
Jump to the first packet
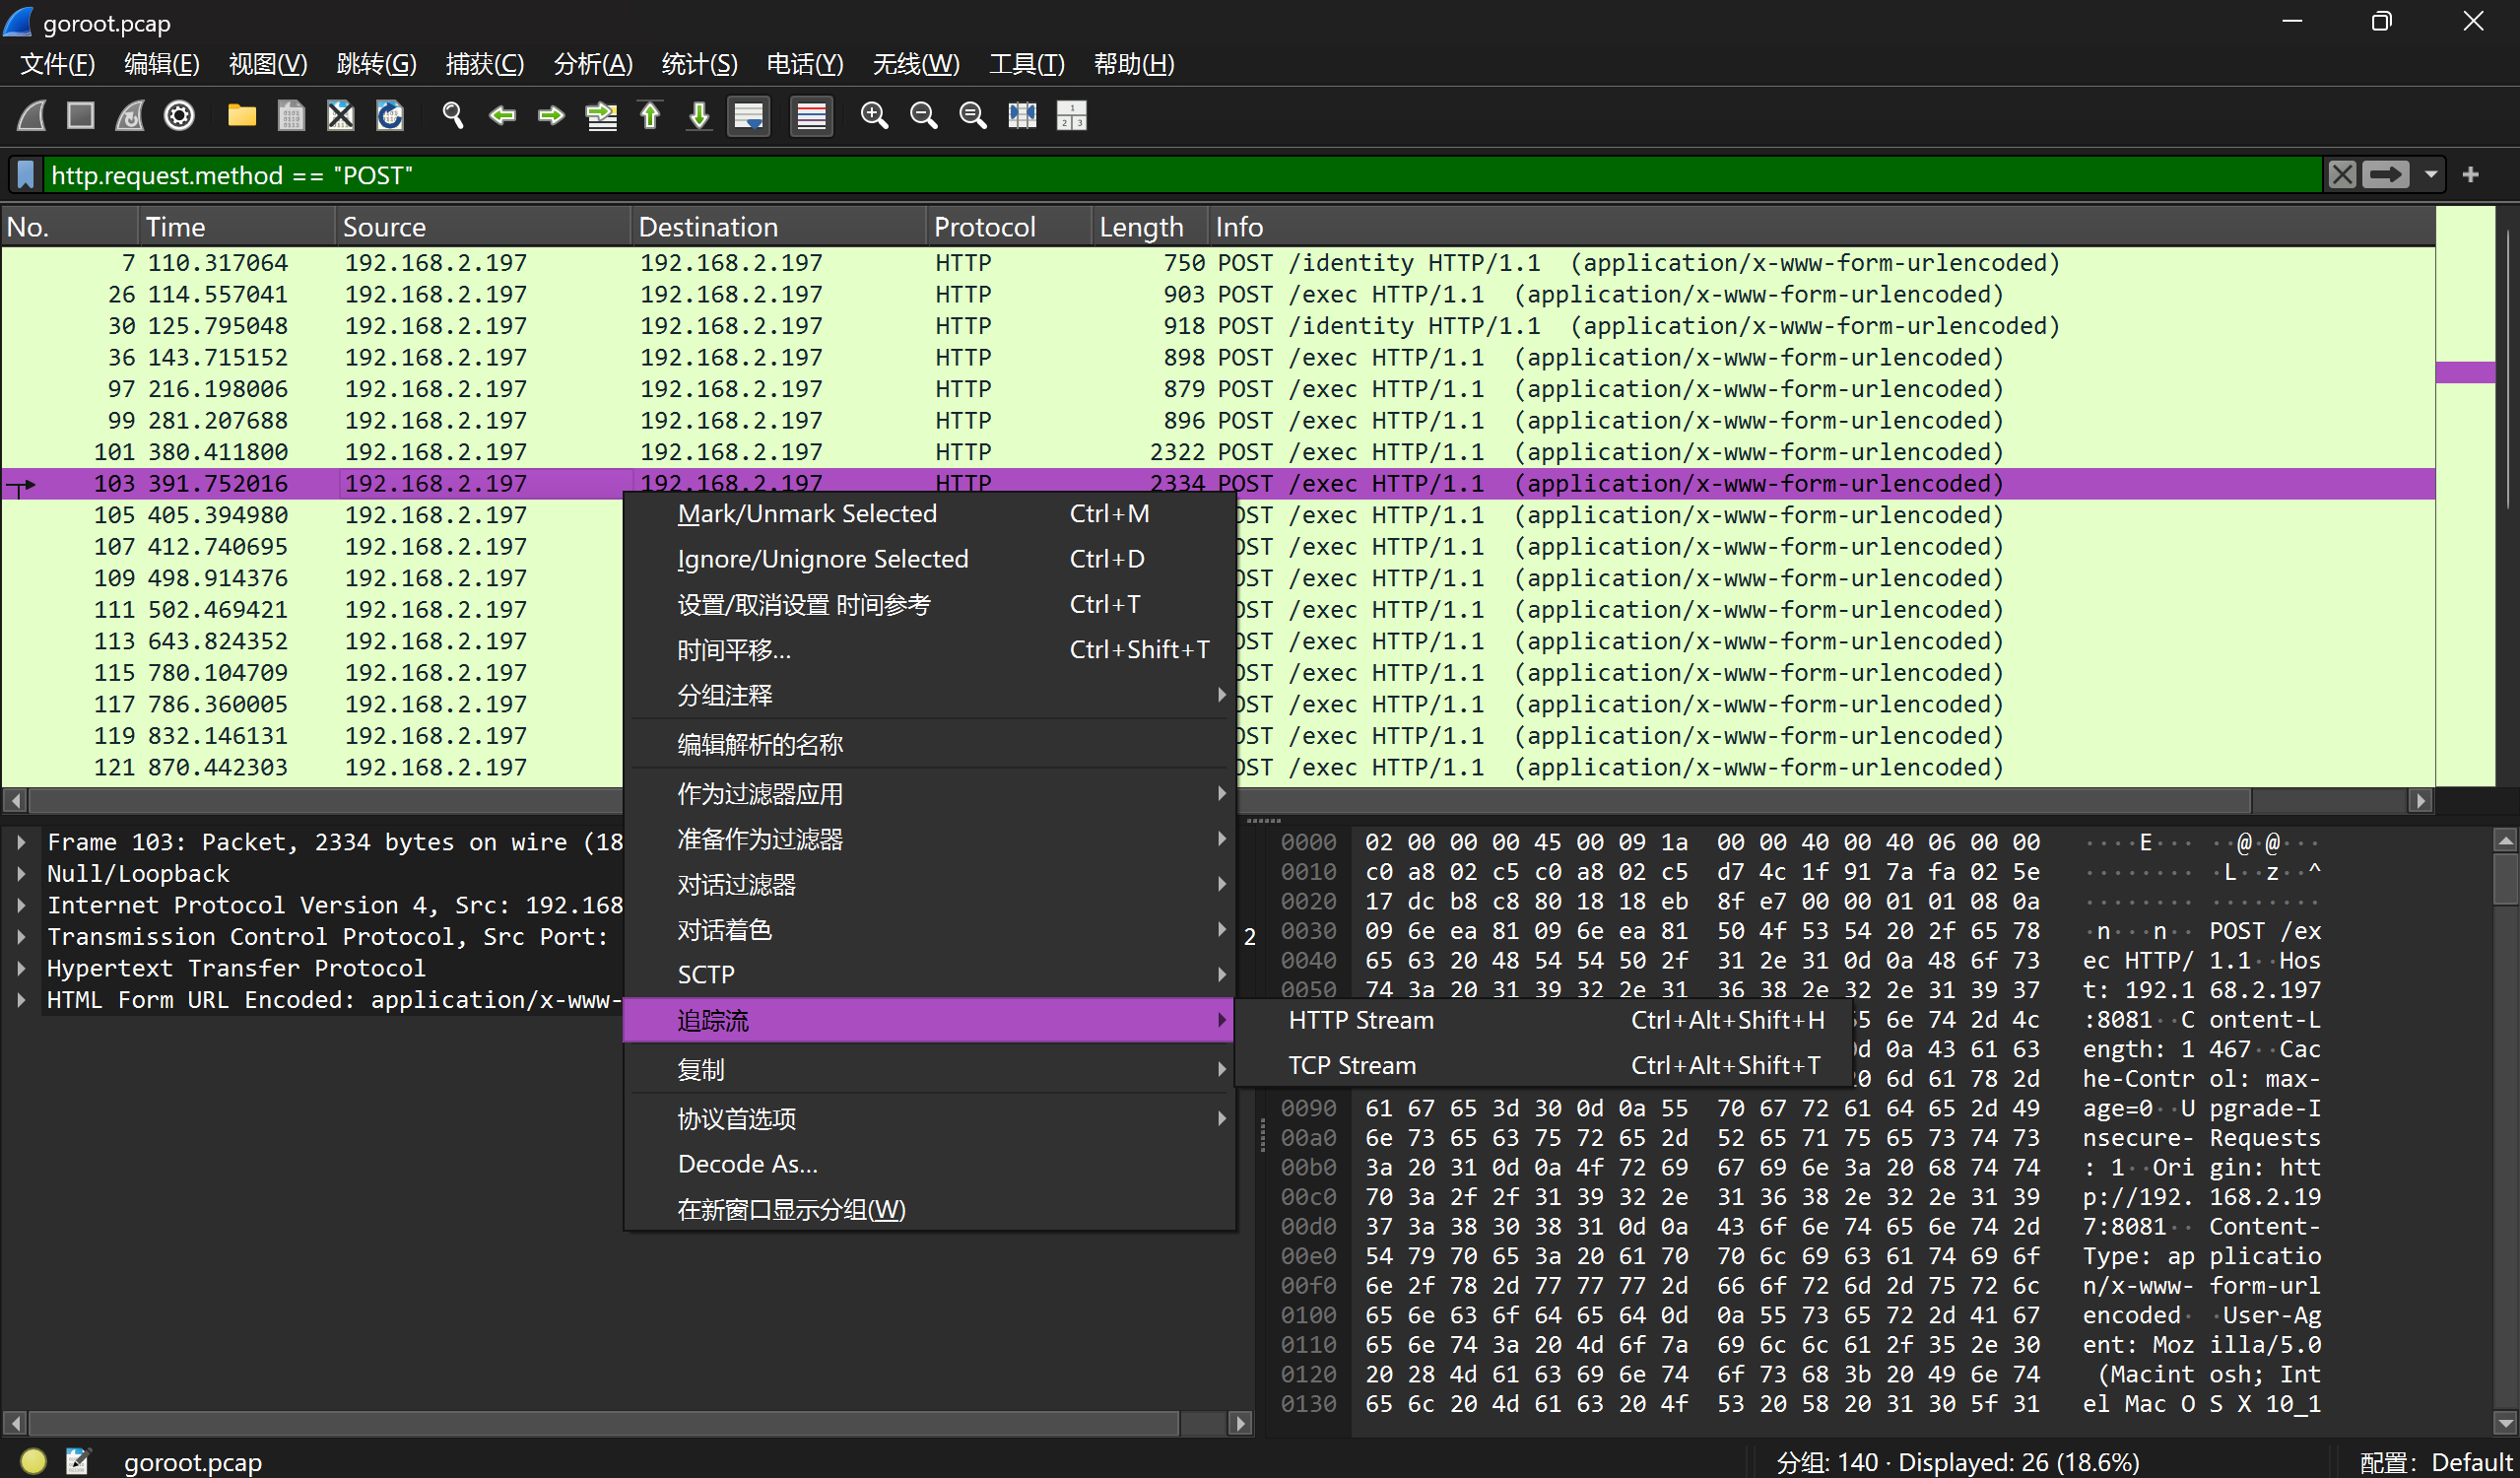(650, 116)
